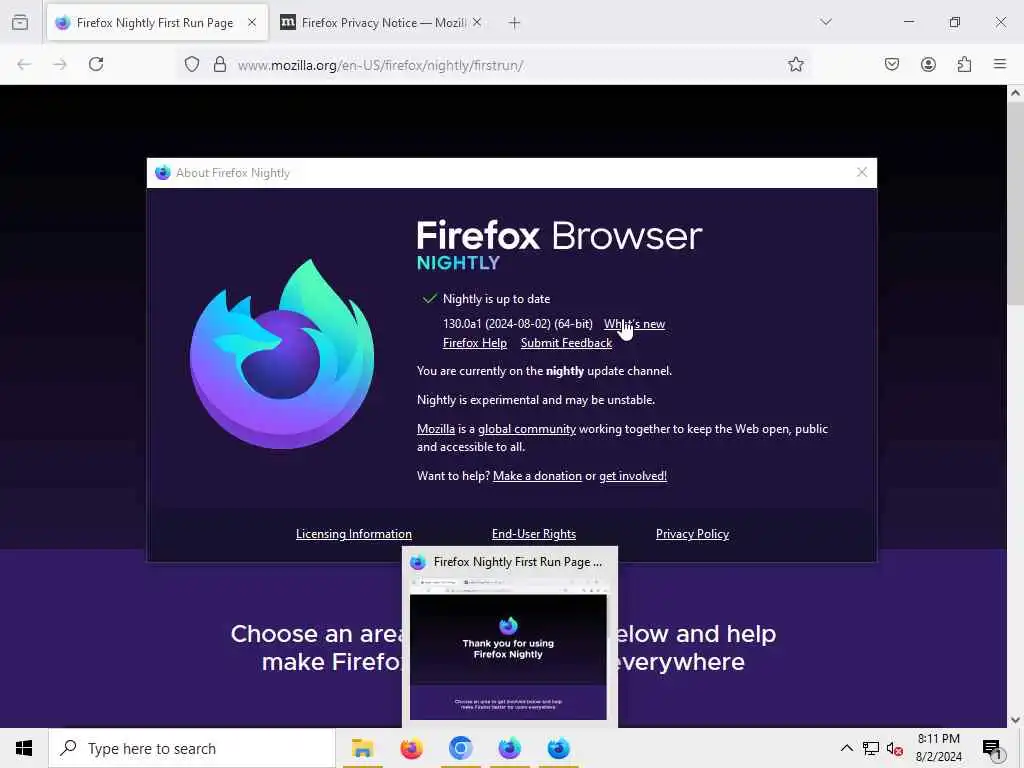Open the global community link
This screenshot has height=768, width=1024.
pyautogui.click(x=527, y=429)
